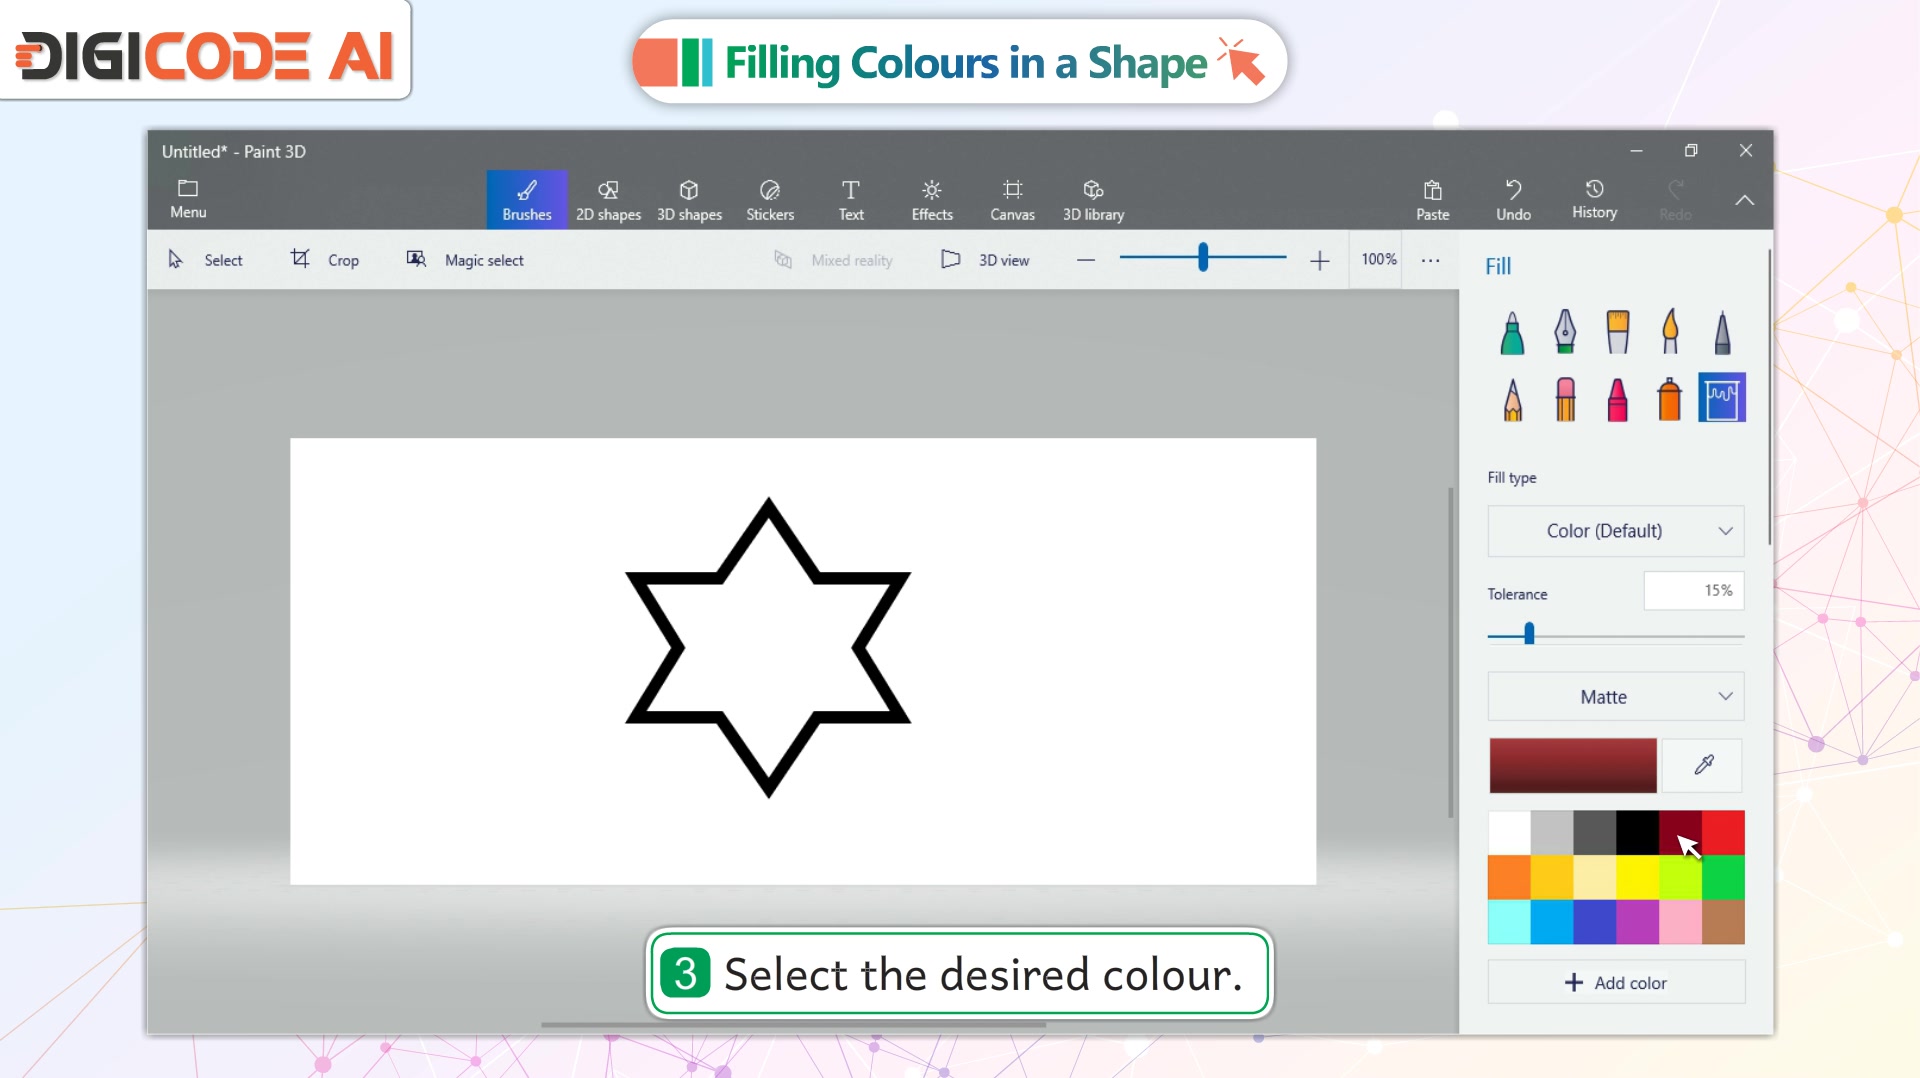Activate the Crop tool
Viewport: 1920px width, 1078px height.
click(325, 260)
